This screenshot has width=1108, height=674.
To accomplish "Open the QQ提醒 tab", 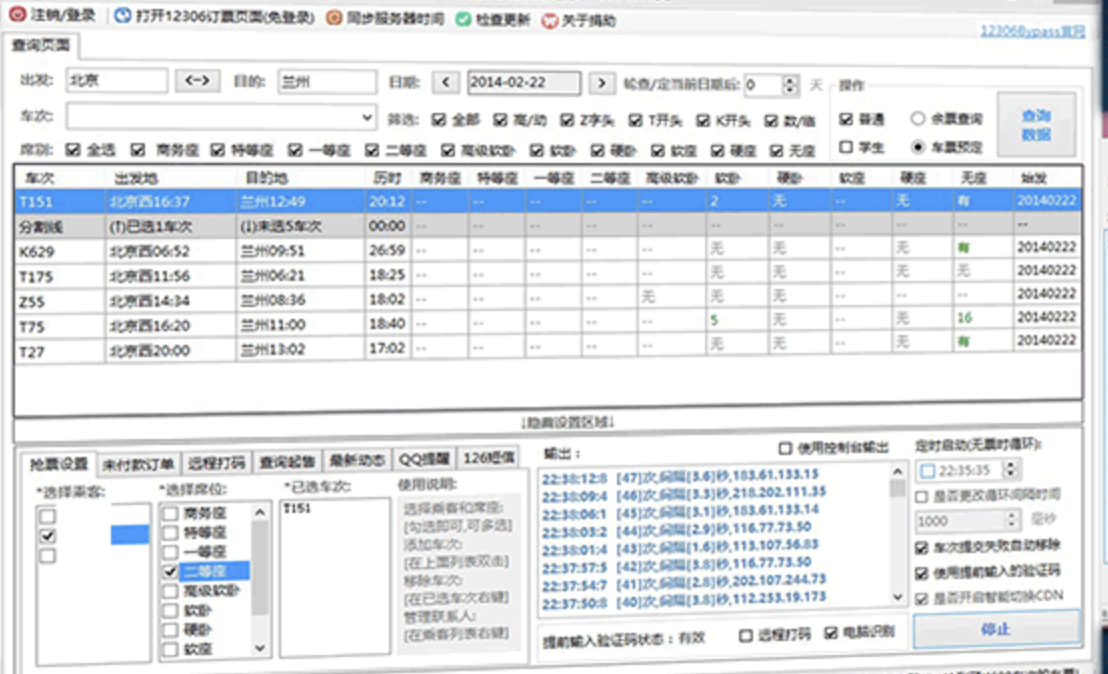I will pyautogui.click(x=424, y=460).
